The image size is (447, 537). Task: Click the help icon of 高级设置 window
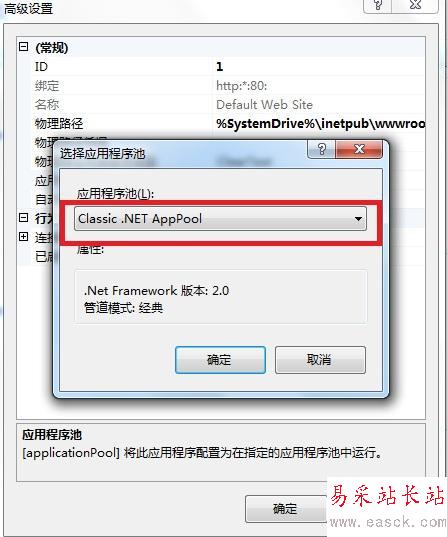pos(378,5)
